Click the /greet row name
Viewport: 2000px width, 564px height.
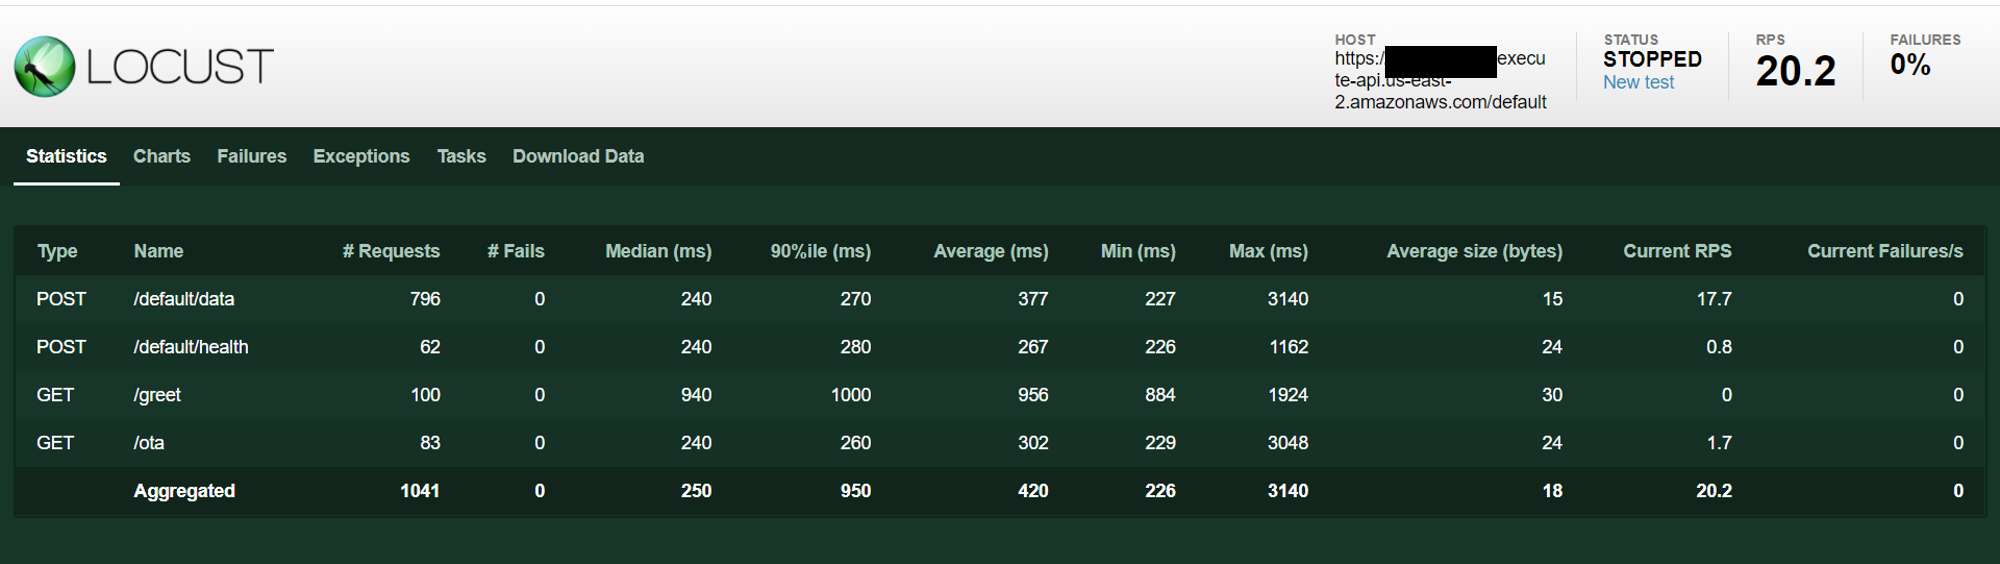157,395
